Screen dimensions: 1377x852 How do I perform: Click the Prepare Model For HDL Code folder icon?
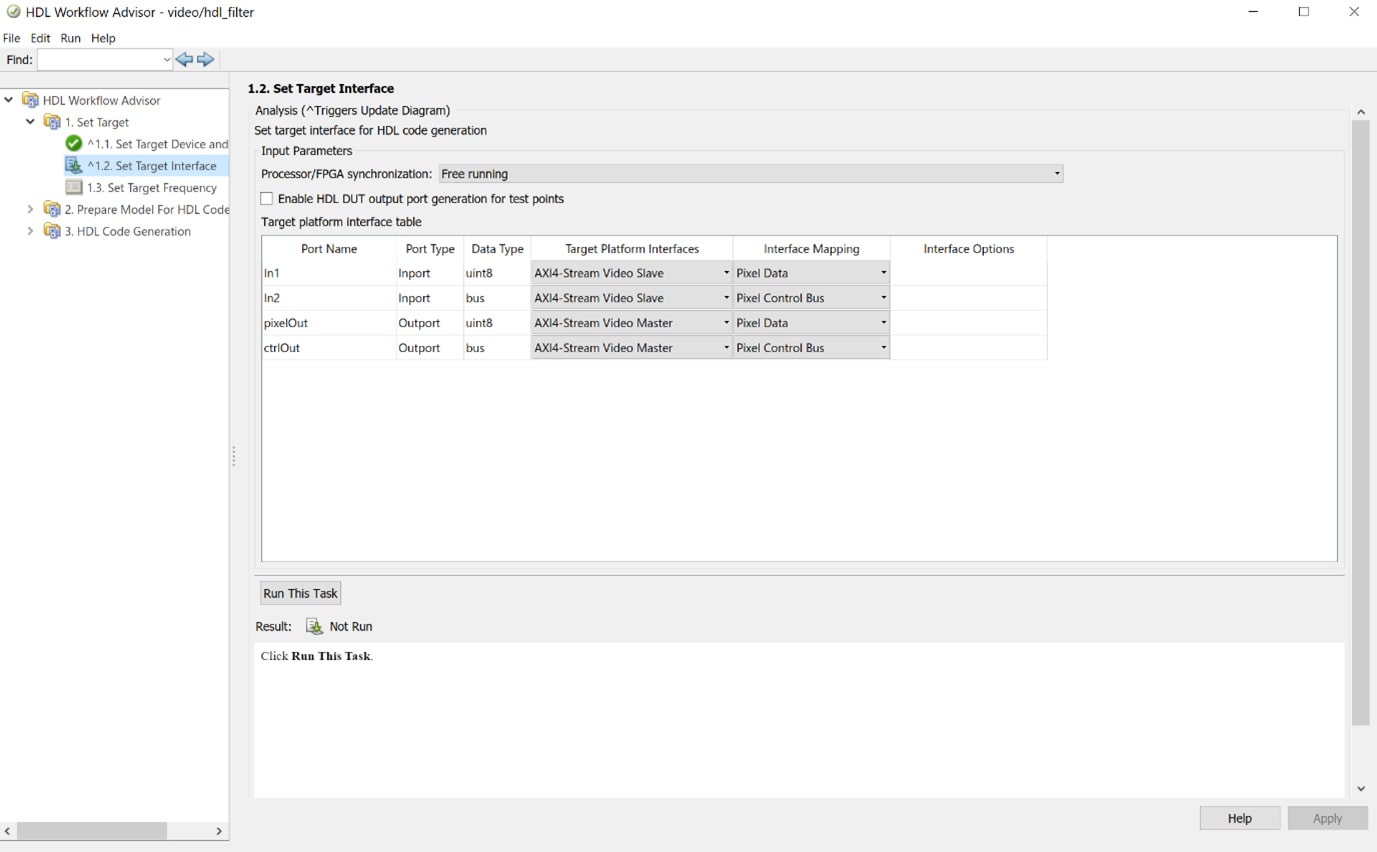(52, 210)
